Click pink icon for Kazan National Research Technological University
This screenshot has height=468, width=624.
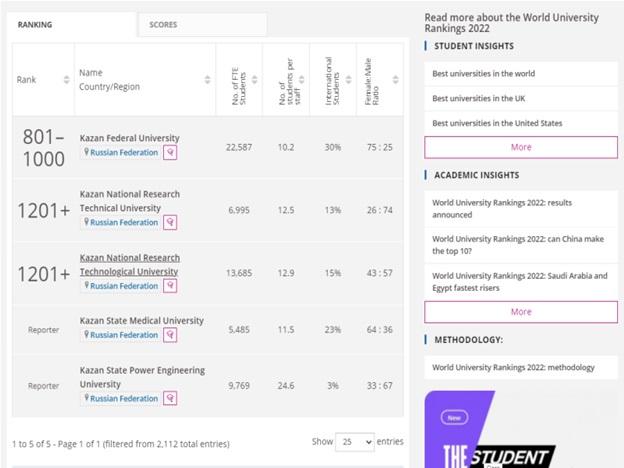pyautogui.click(x=170, y=286)
